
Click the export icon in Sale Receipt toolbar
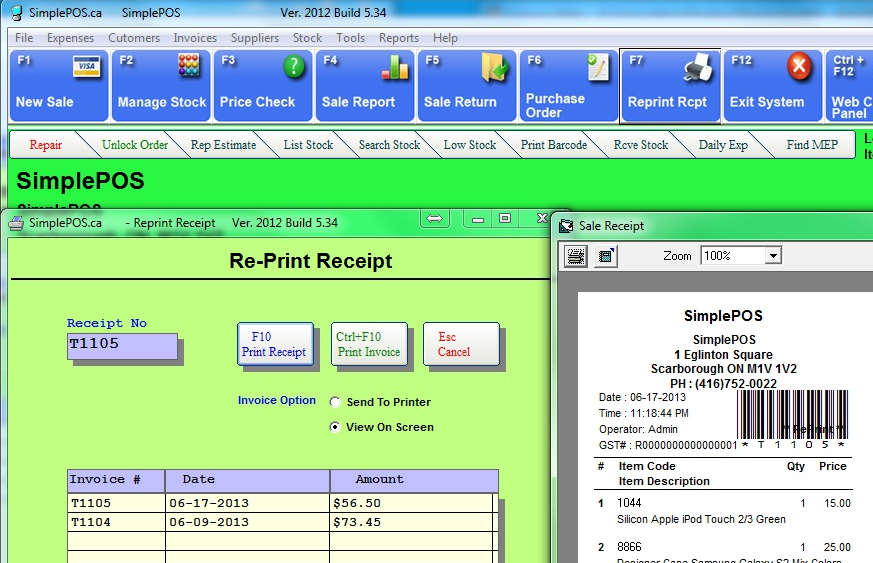coord(605,256)
